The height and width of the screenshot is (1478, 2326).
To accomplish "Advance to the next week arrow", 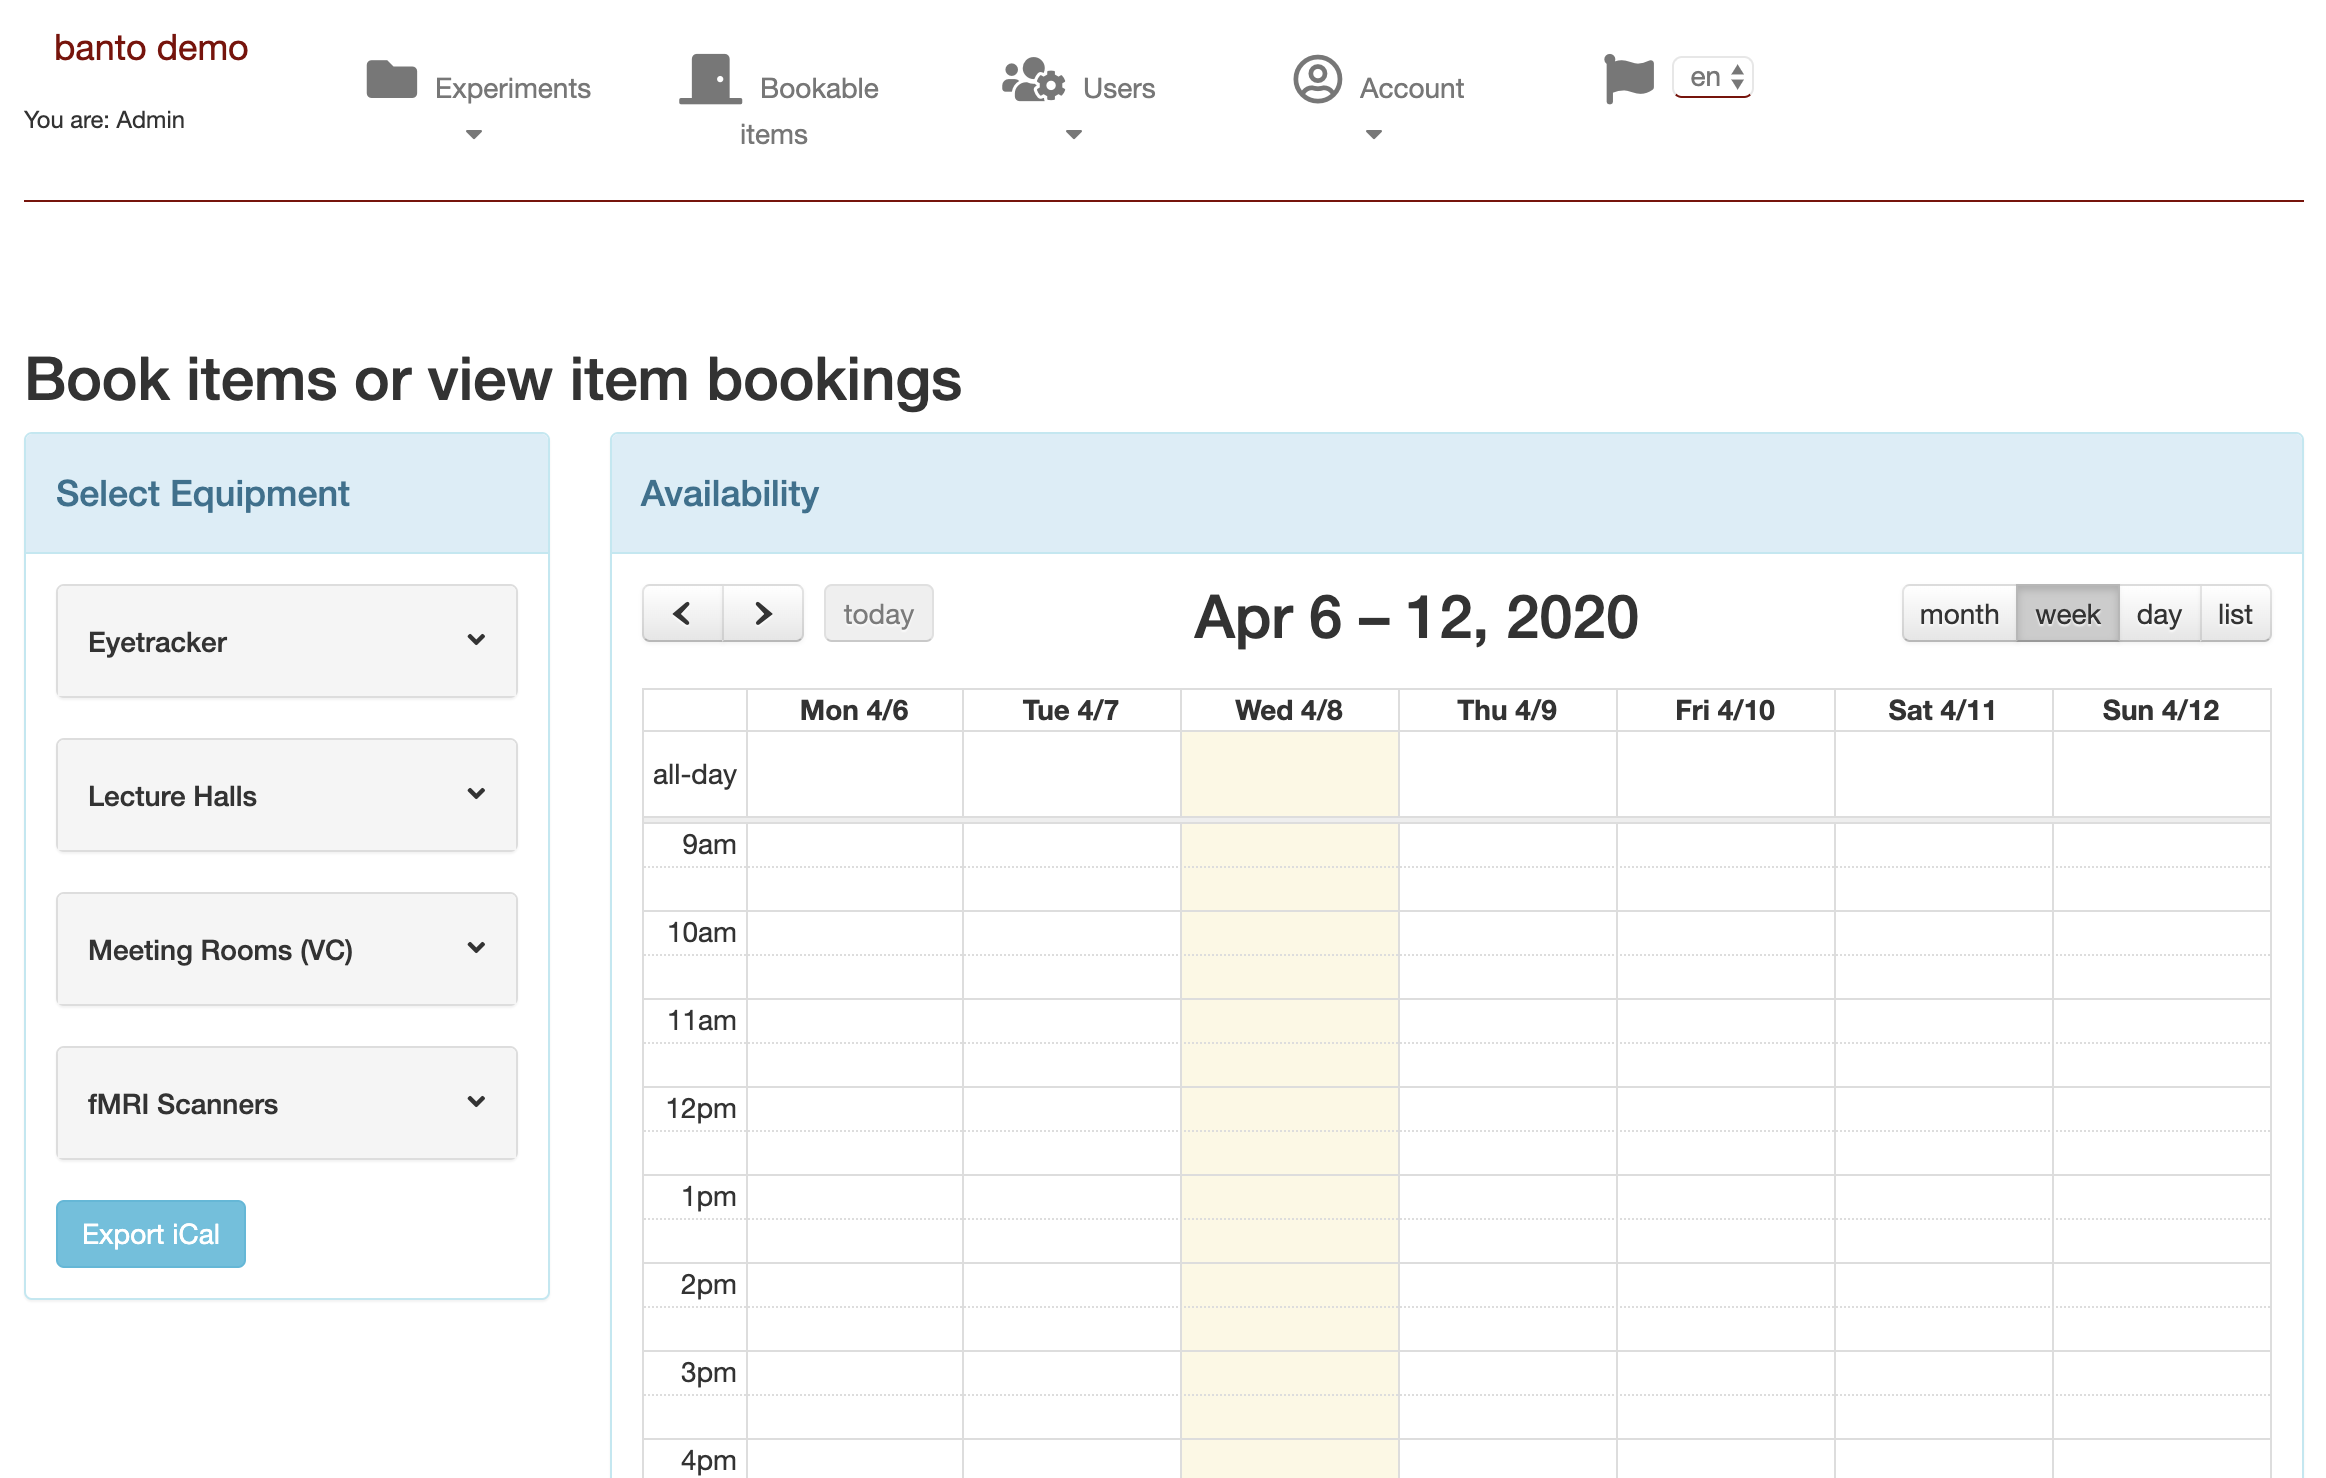I will coord(763,613).
